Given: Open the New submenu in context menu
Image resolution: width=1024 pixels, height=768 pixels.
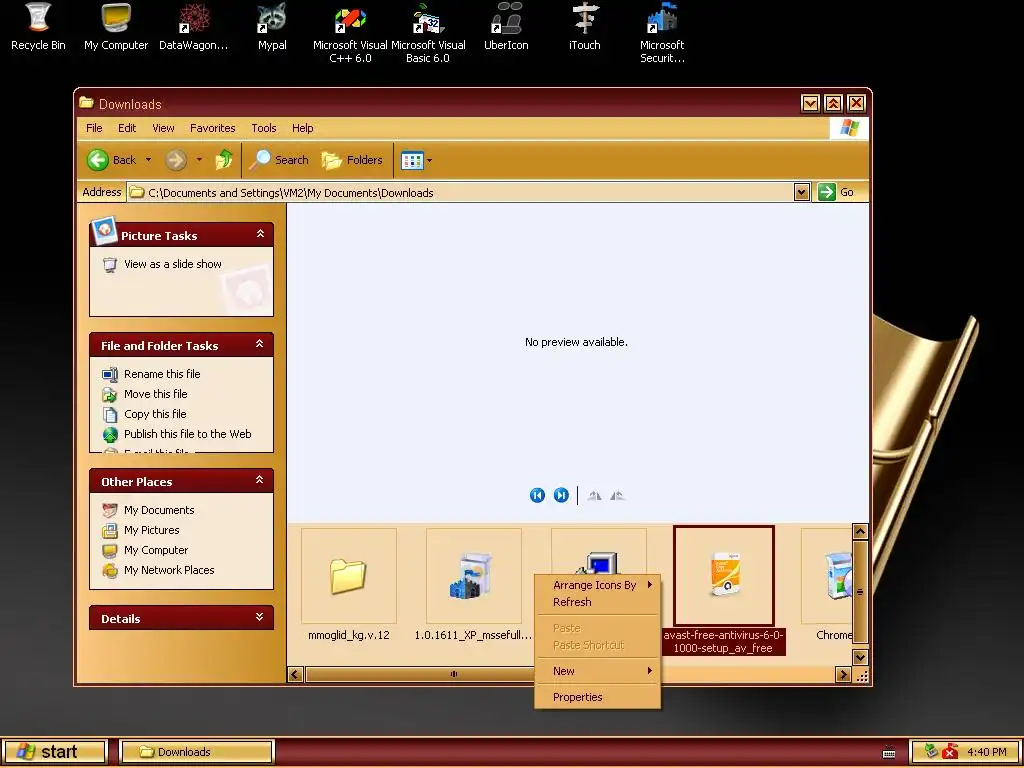Looking at the screenshot, I should coord(598,671).
